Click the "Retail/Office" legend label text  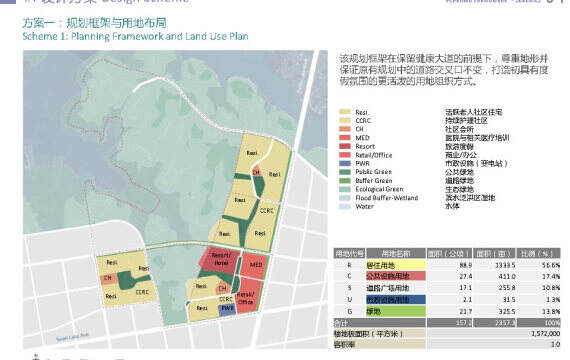(x=374, y=155)
